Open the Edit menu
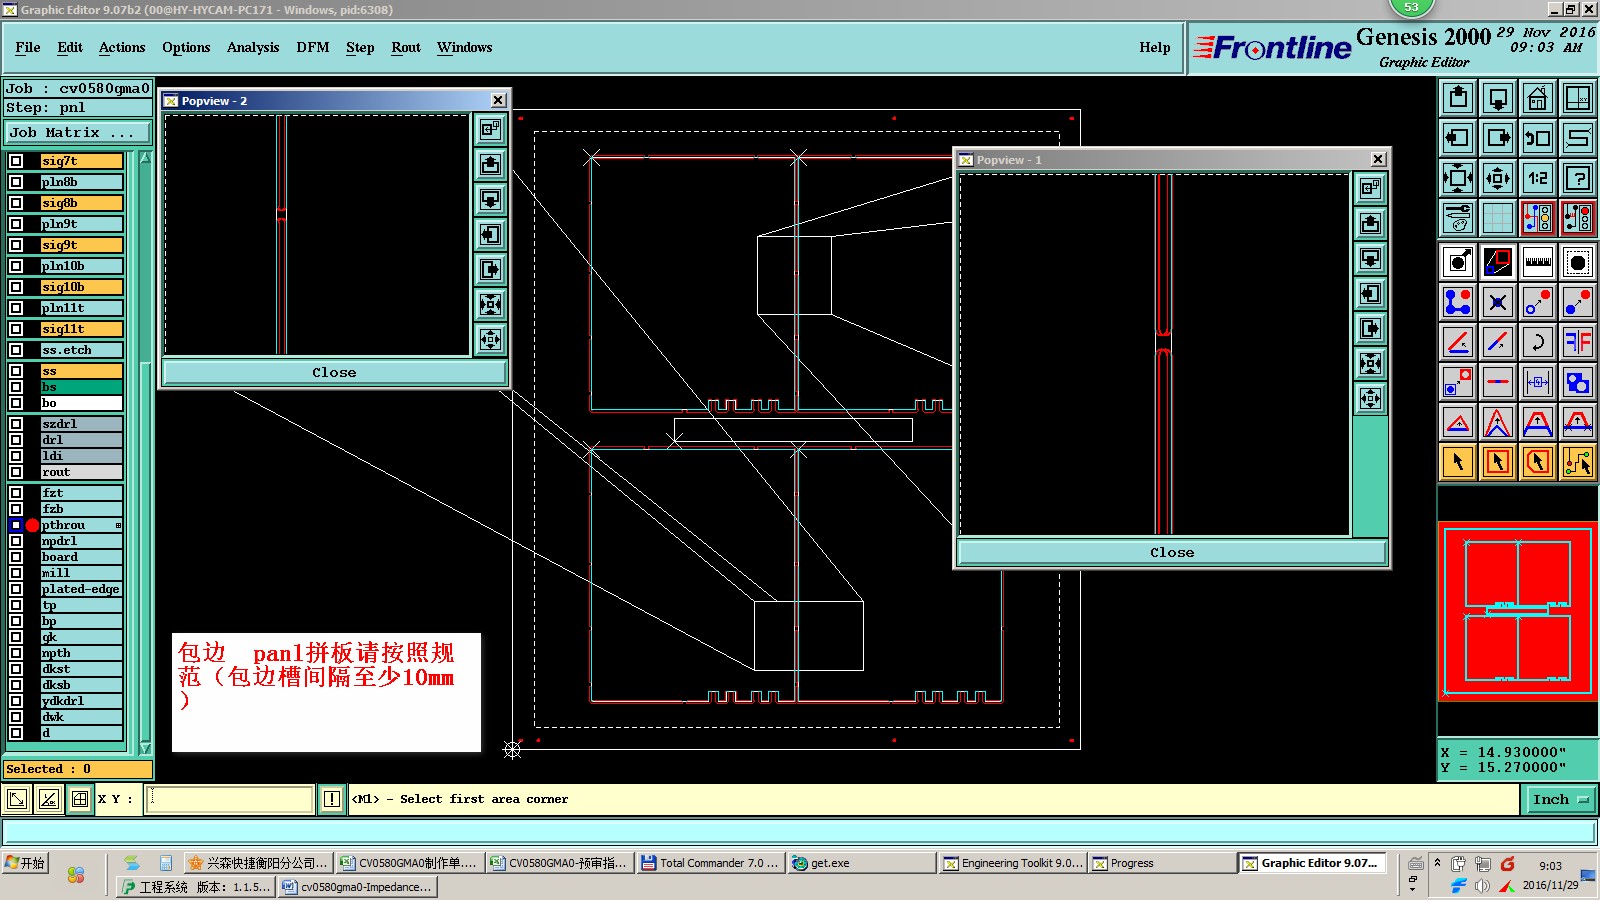The height and width of the screenshot is (900, 1600). (x=70, y=47)
